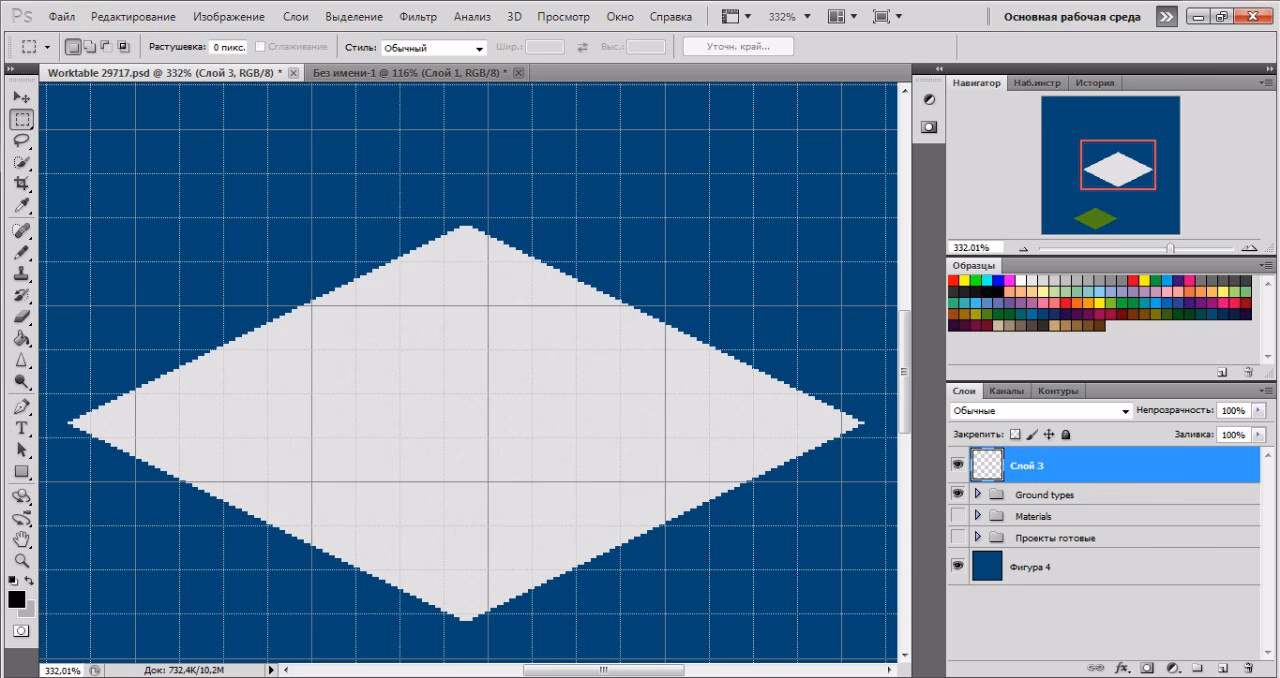The width and height of the screenshot is (1280, 678).
Task: Hide the Фигура 4 layer
Action: (958, 566)
